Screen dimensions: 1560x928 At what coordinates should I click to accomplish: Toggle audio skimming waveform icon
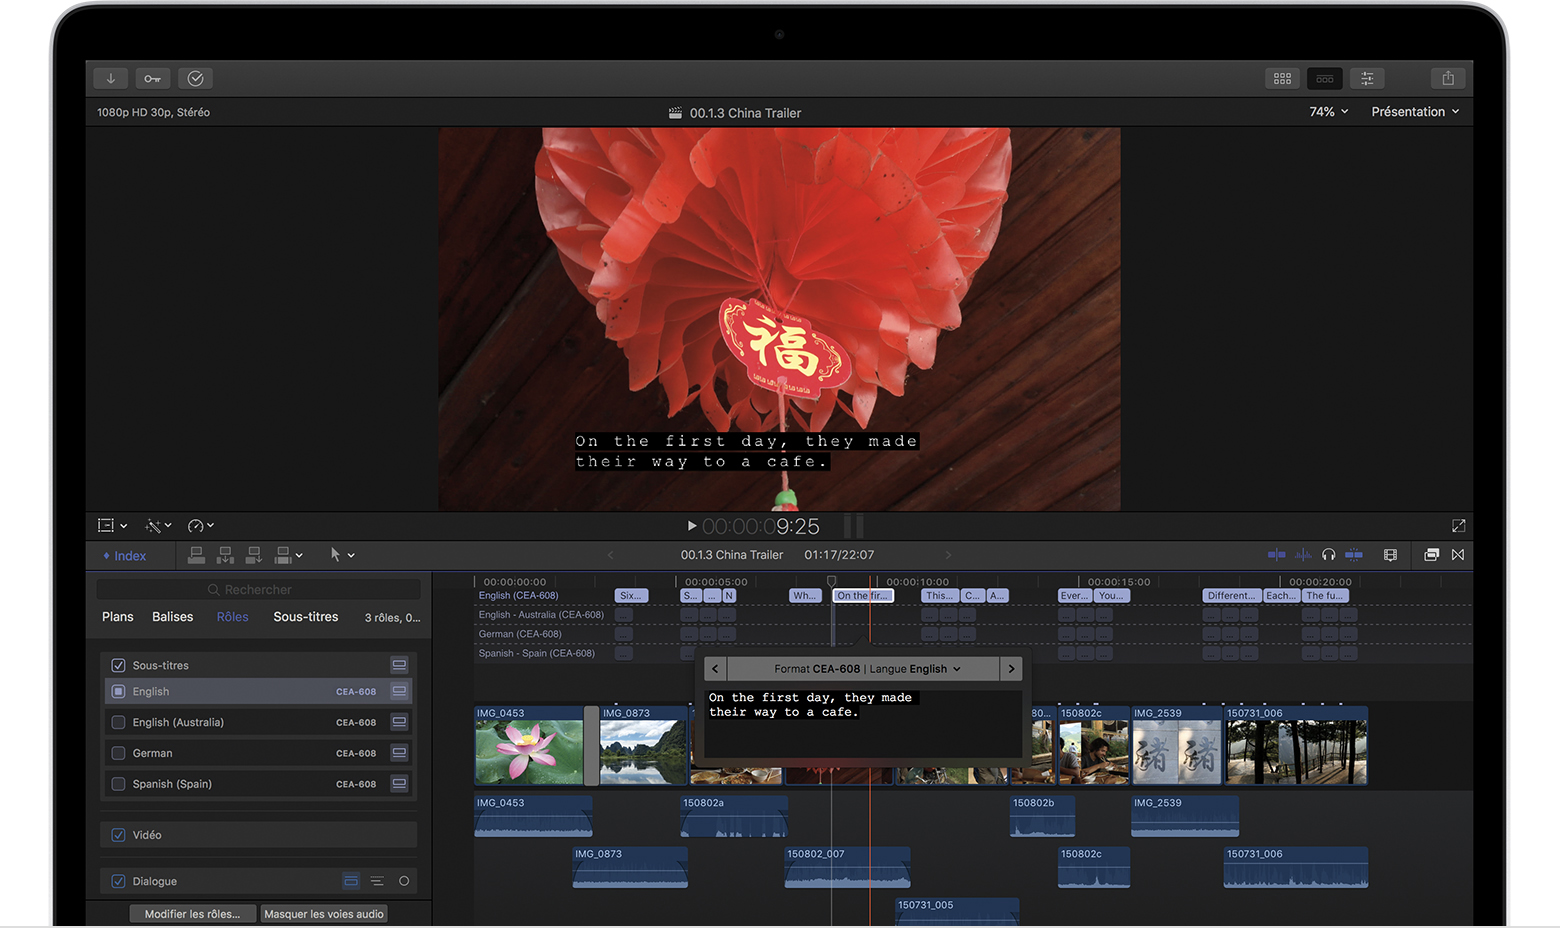pyautogui.click(x=1303, y=554)
